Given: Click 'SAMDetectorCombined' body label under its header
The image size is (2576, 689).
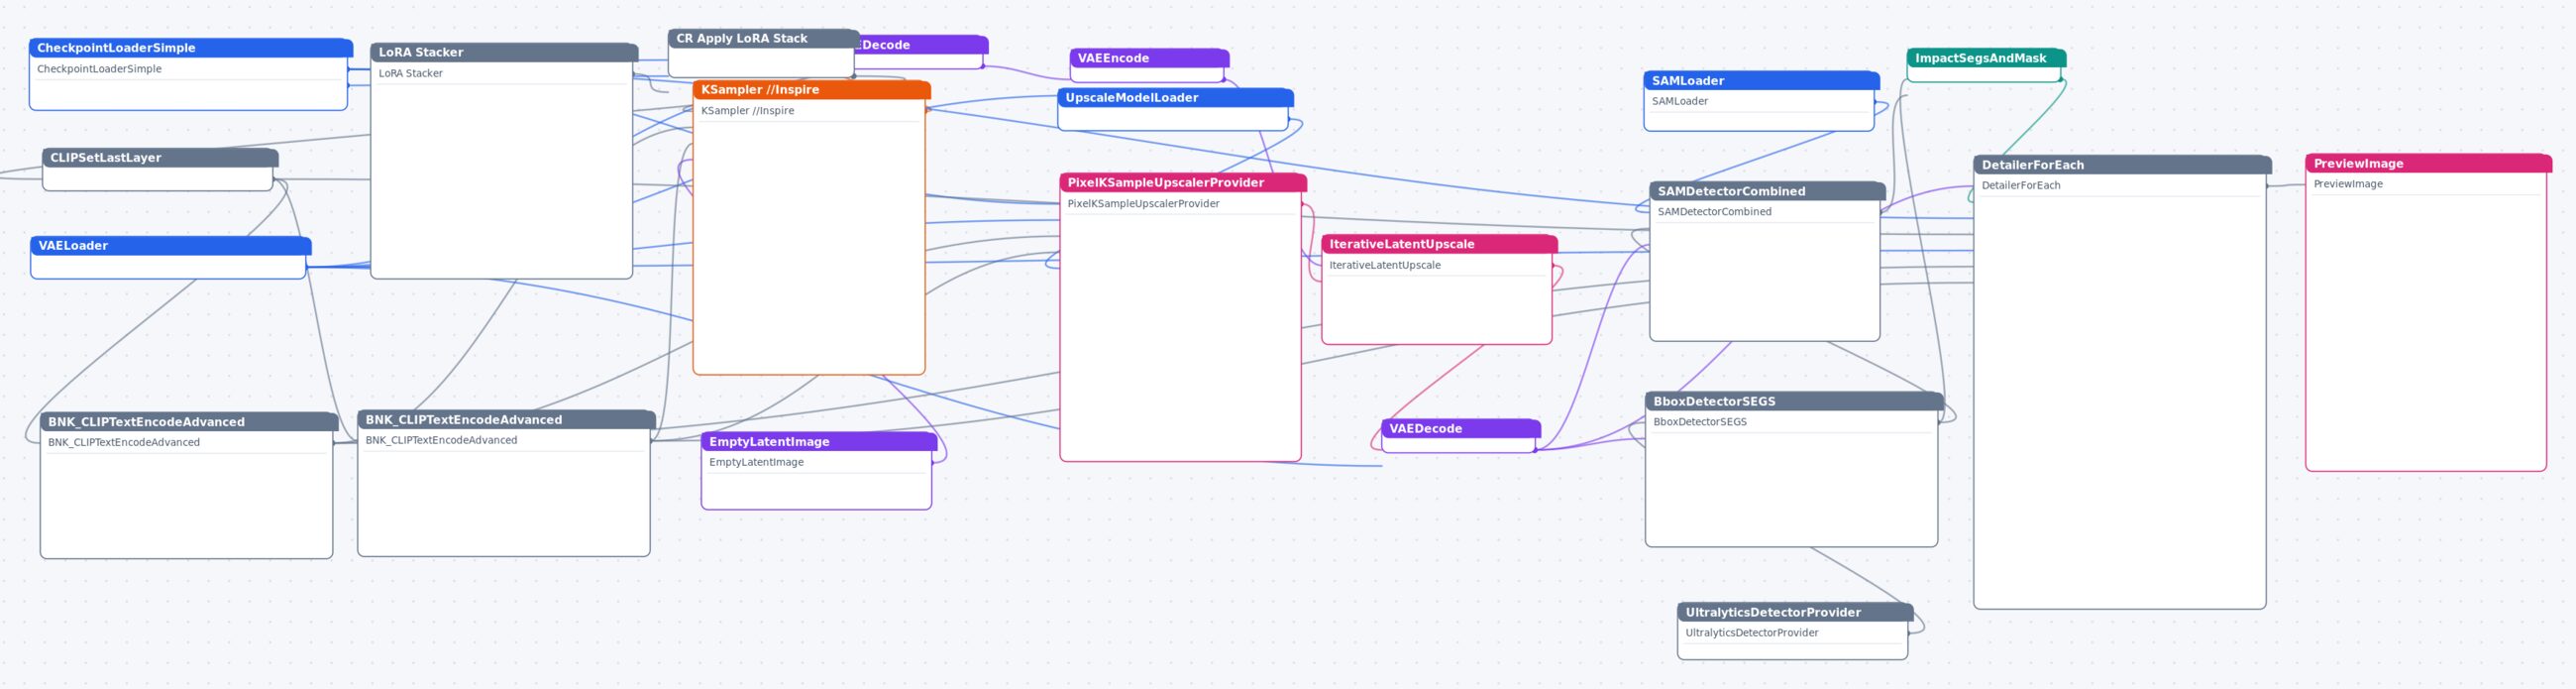Looking at the screenshot, I should (1714, 212).
